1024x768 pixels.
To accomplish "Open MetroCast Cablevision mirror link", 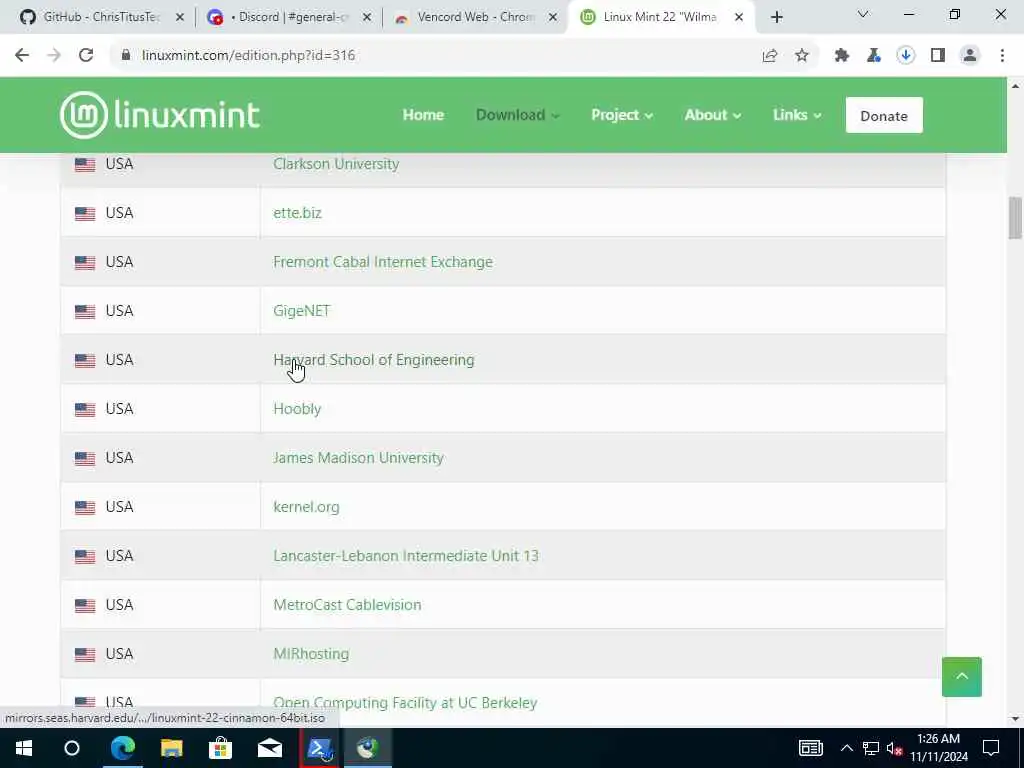I will pos(347,605).
